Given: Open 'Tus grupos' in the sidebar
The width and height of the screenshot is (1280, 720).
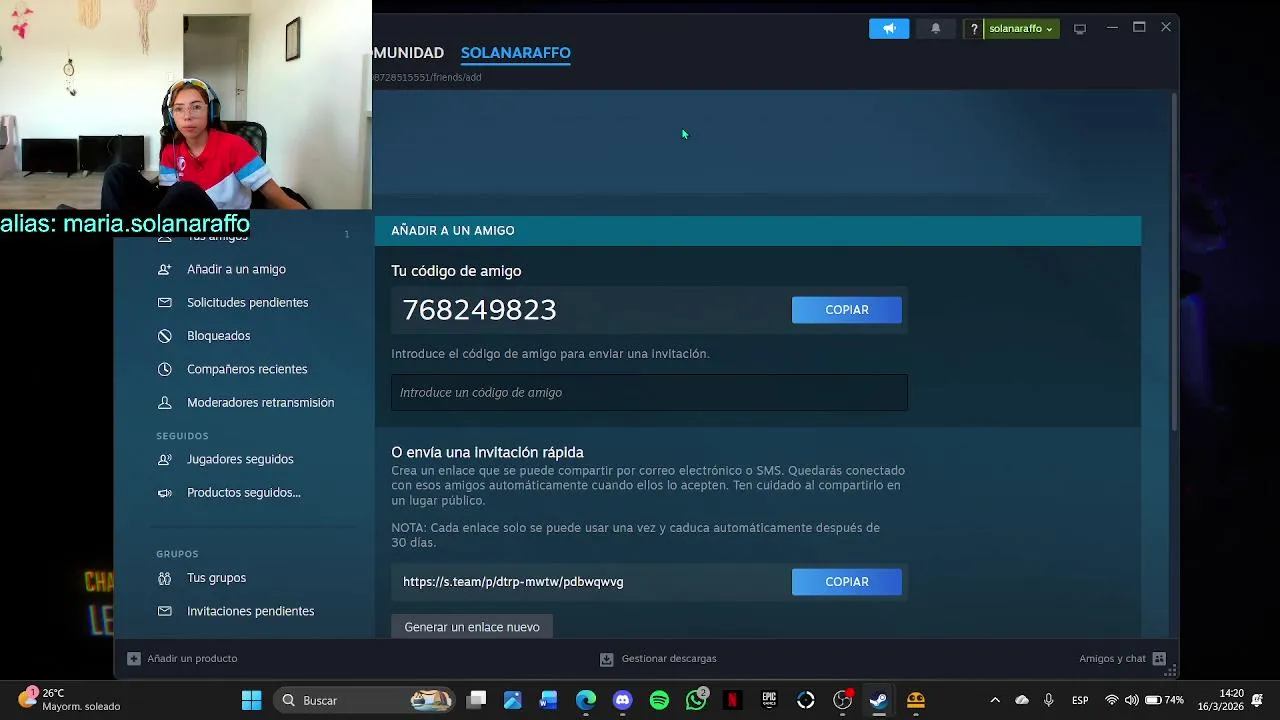Looking at the screenshot, I should (x=216, y=578).
